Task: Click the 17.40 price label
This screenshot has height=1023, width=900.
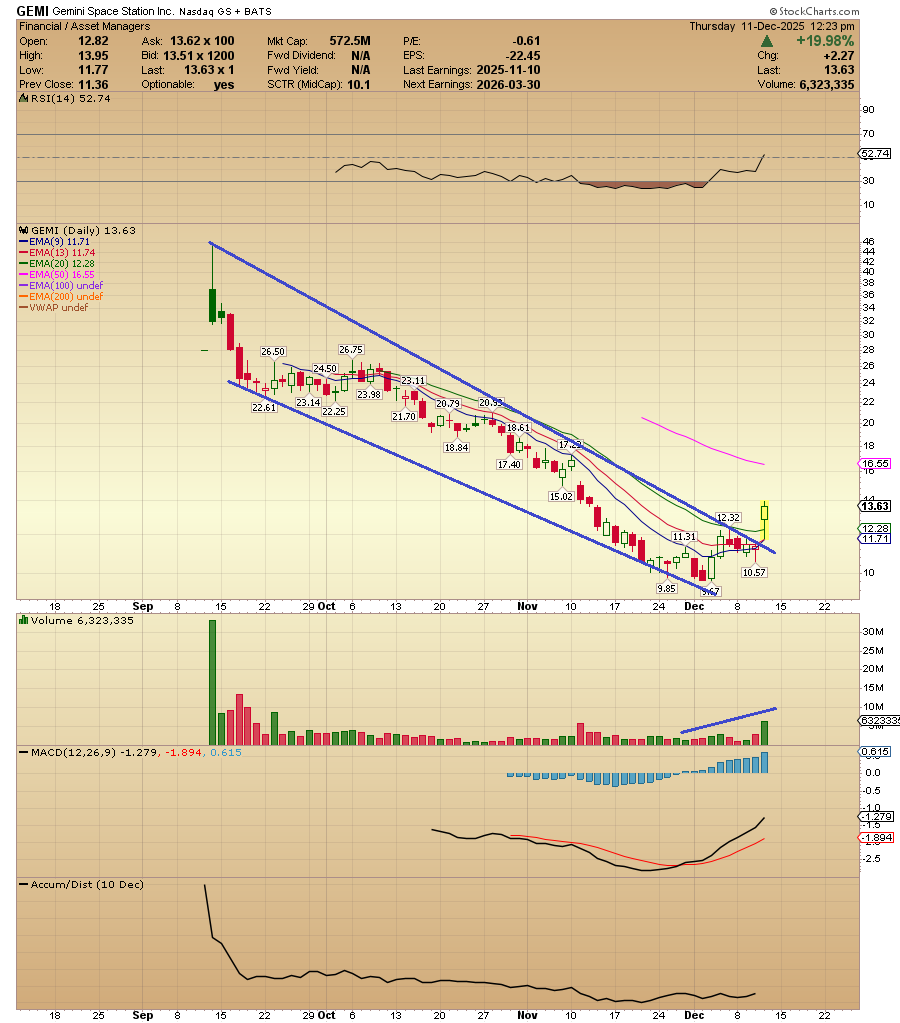Action: coord(509,465)
